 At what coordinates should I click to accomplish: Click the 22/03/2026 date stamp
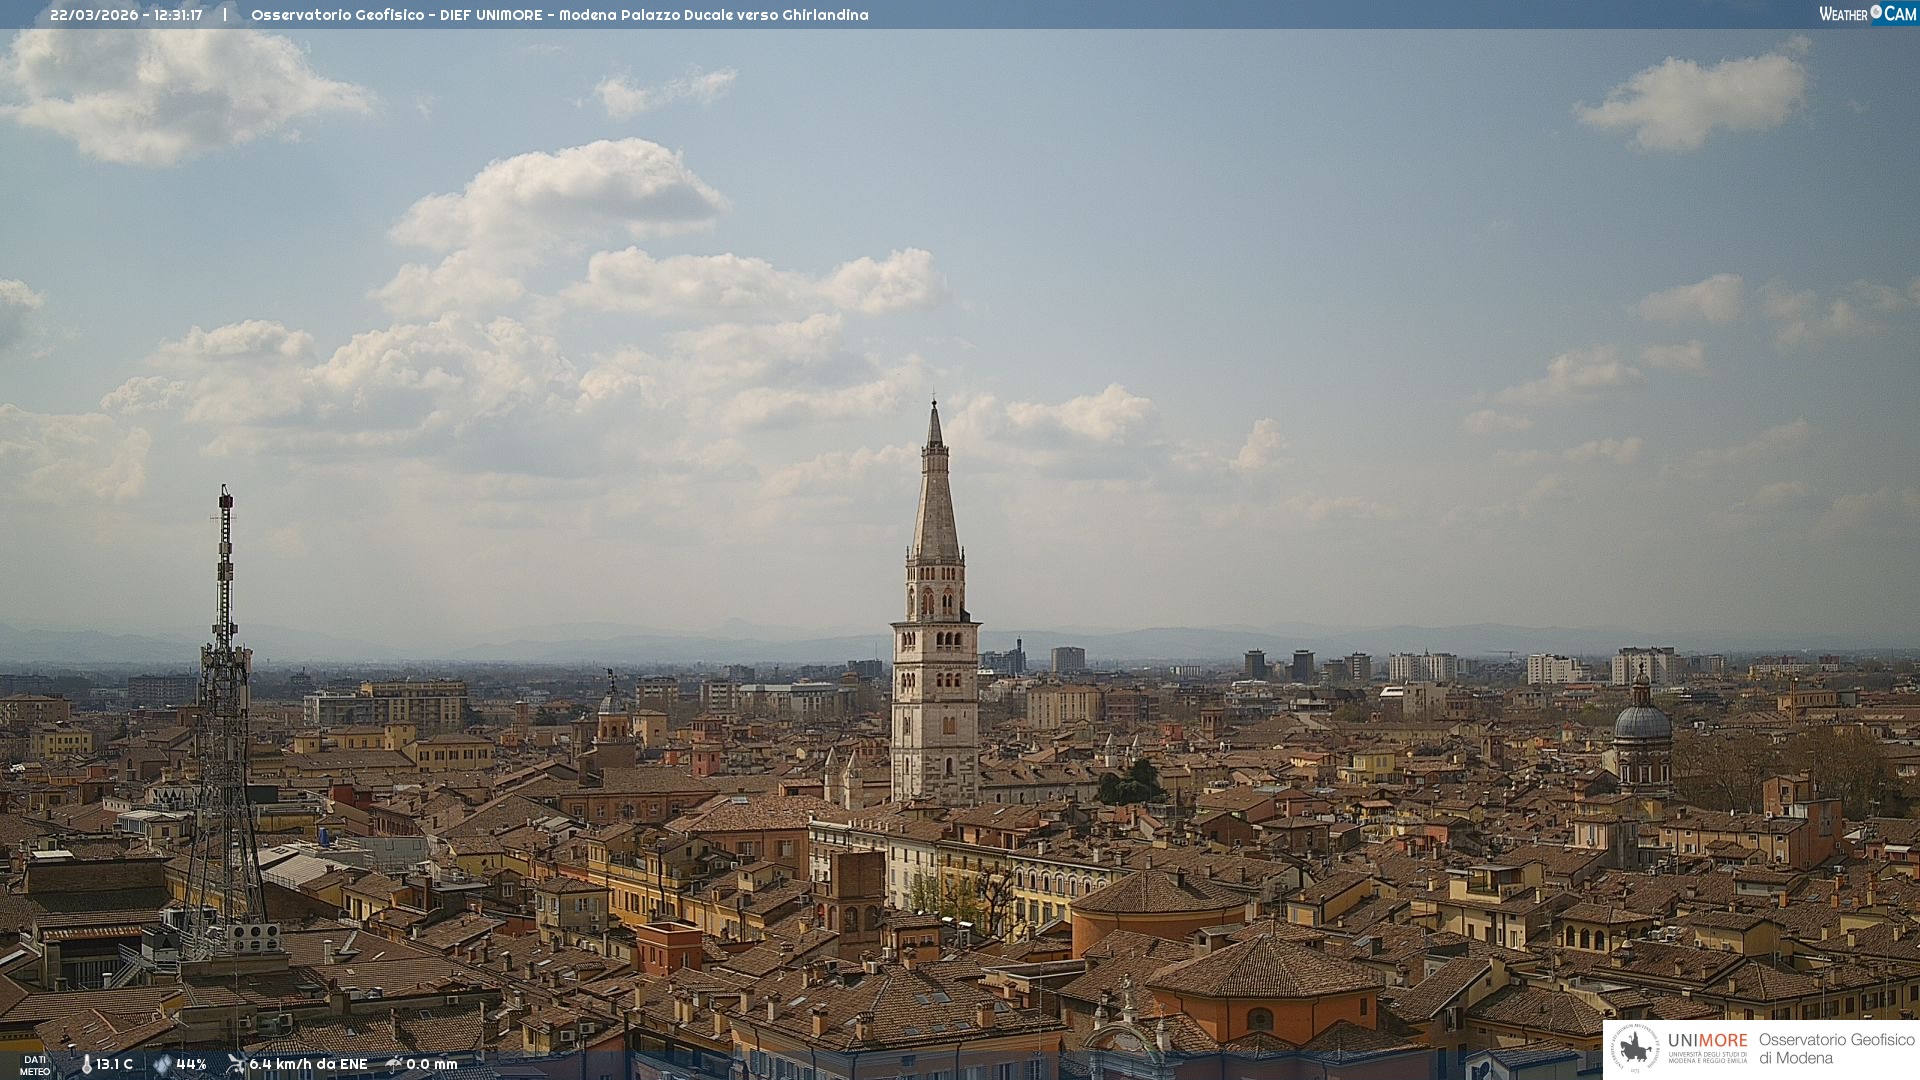(x=94, y=15)
